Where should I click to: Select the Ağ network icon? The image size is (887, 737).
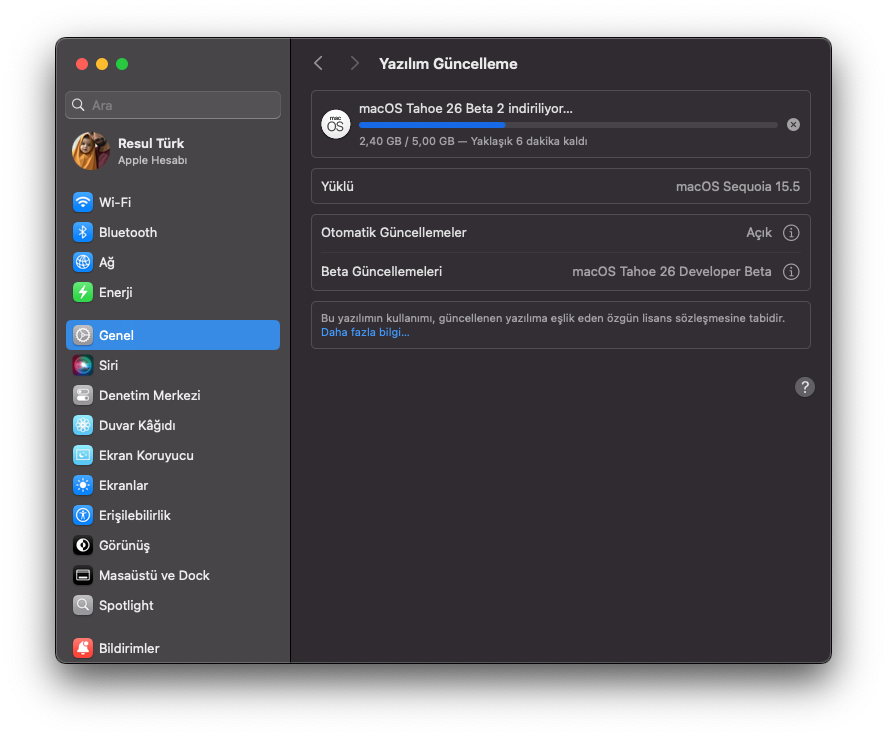point(83,262)
